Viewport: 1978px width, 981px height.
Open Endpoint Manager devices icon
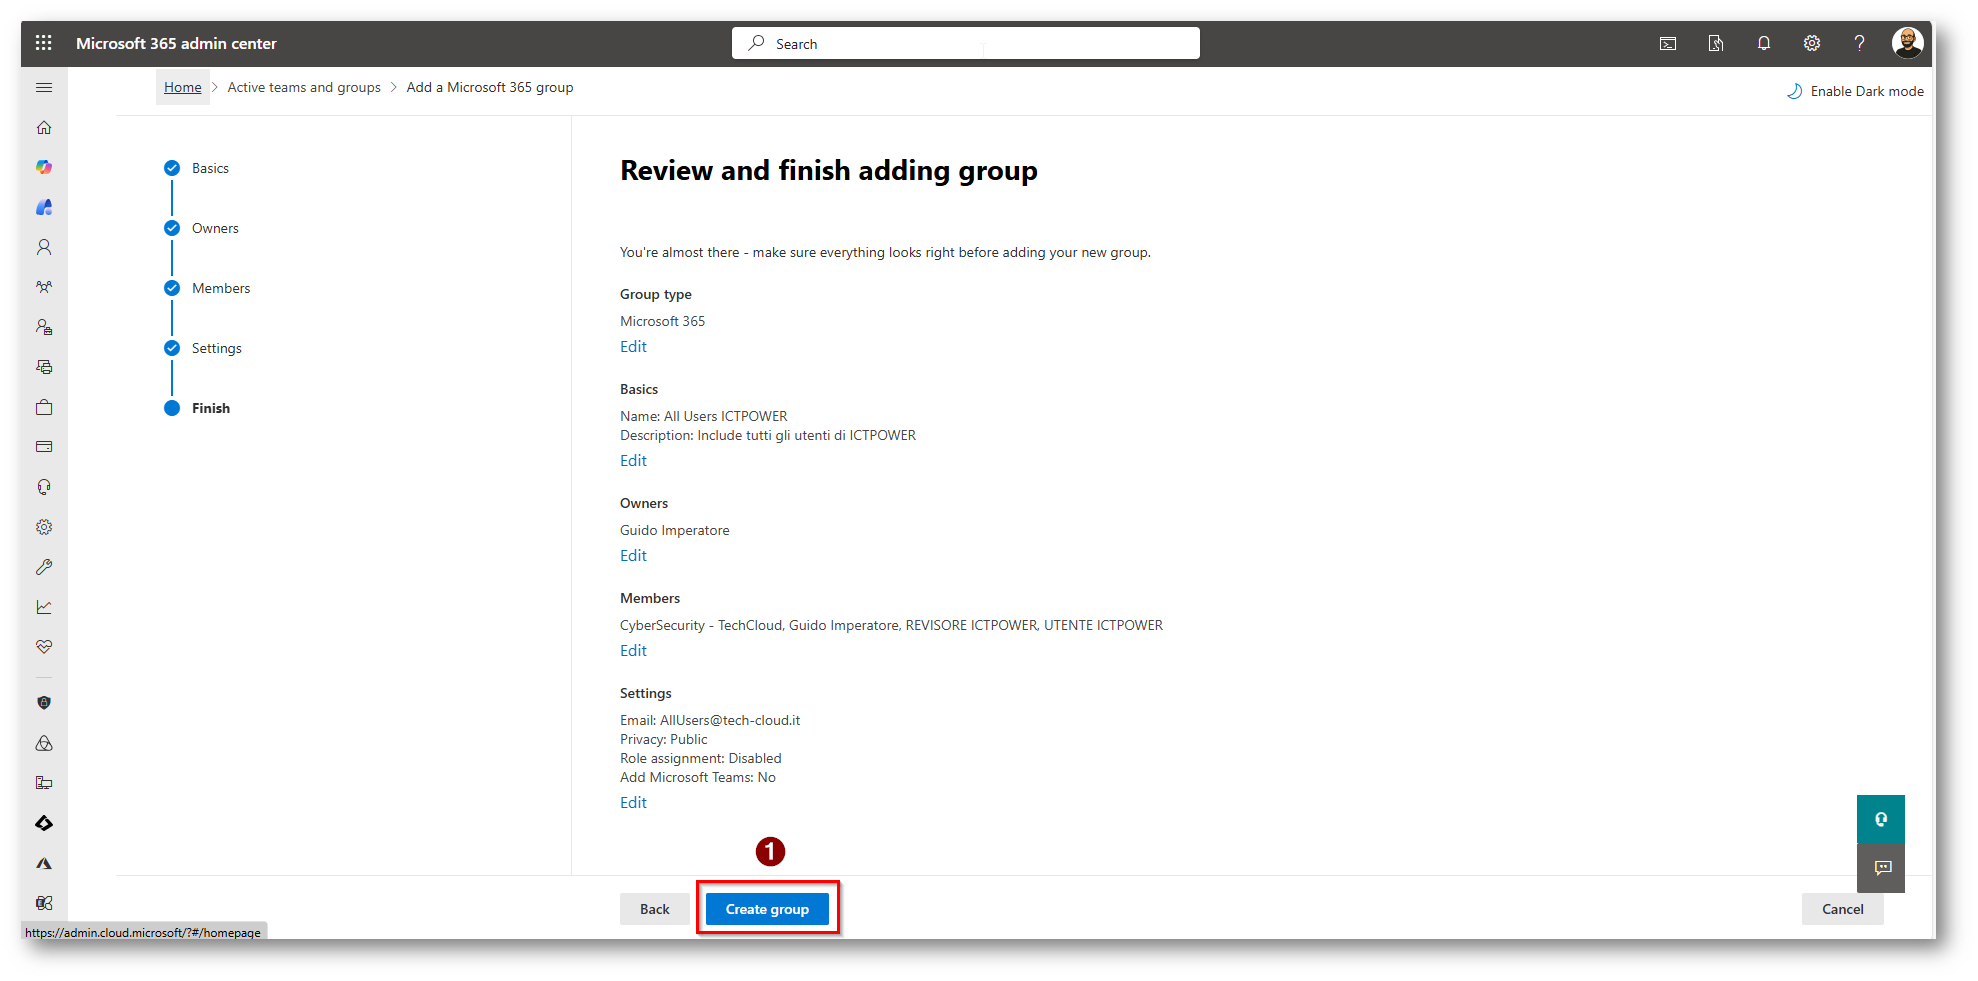44,783
